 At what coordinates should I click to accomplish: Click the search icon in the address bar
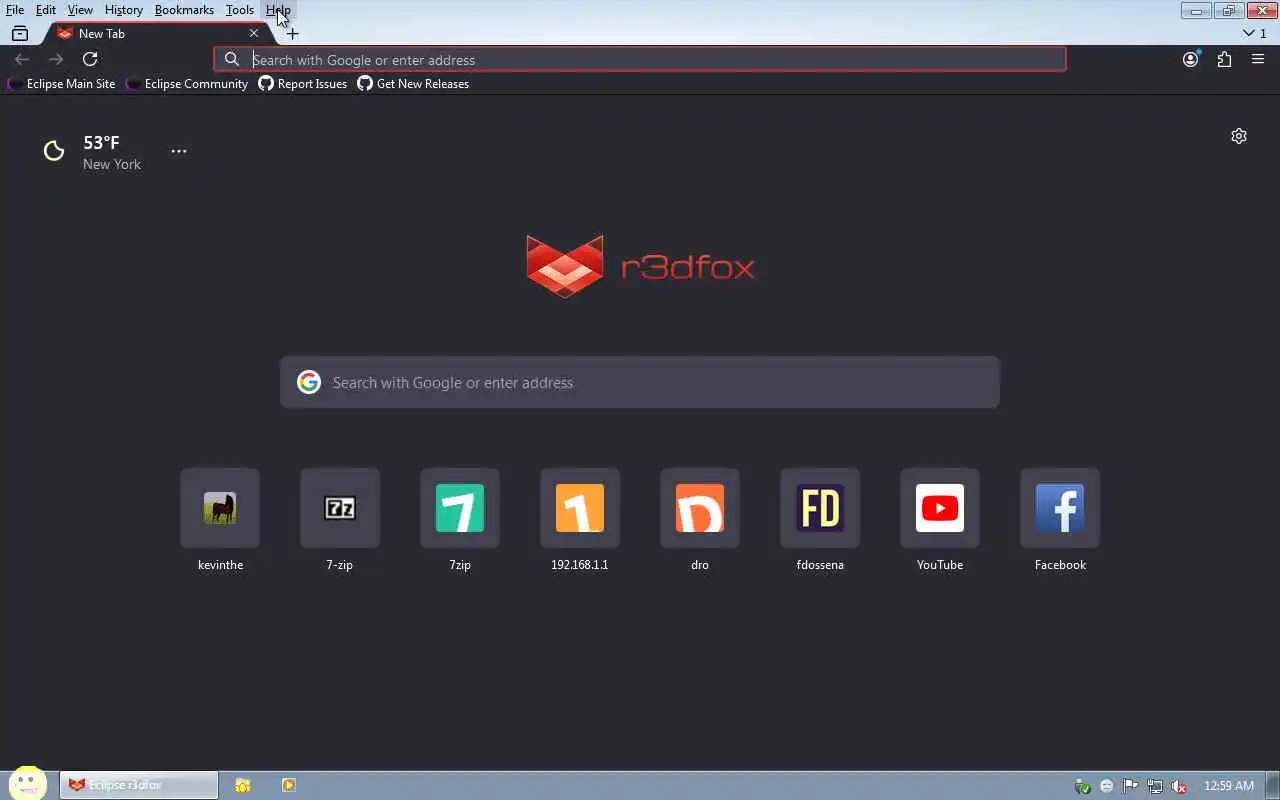pos(232,59)
